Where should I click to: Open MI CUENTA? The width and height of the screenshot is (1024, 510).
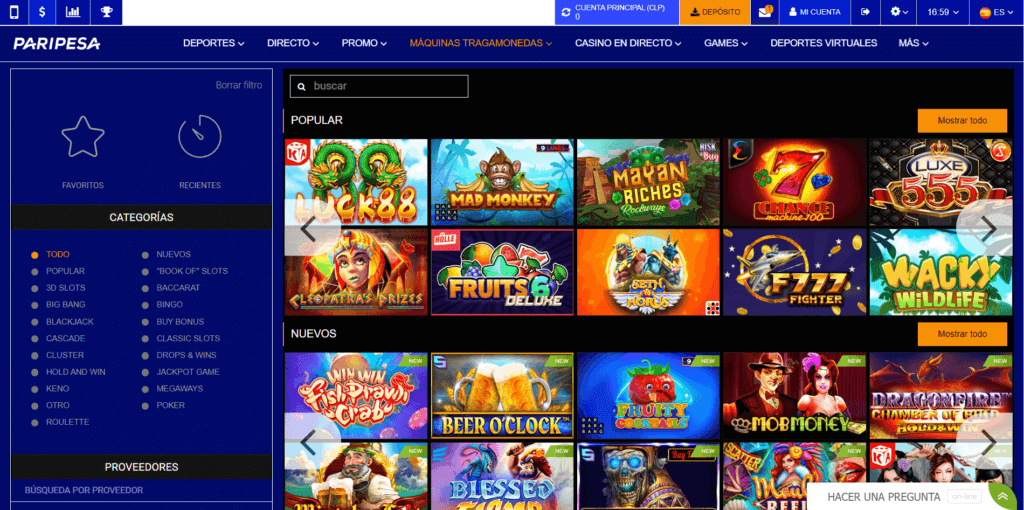point(814,12)
